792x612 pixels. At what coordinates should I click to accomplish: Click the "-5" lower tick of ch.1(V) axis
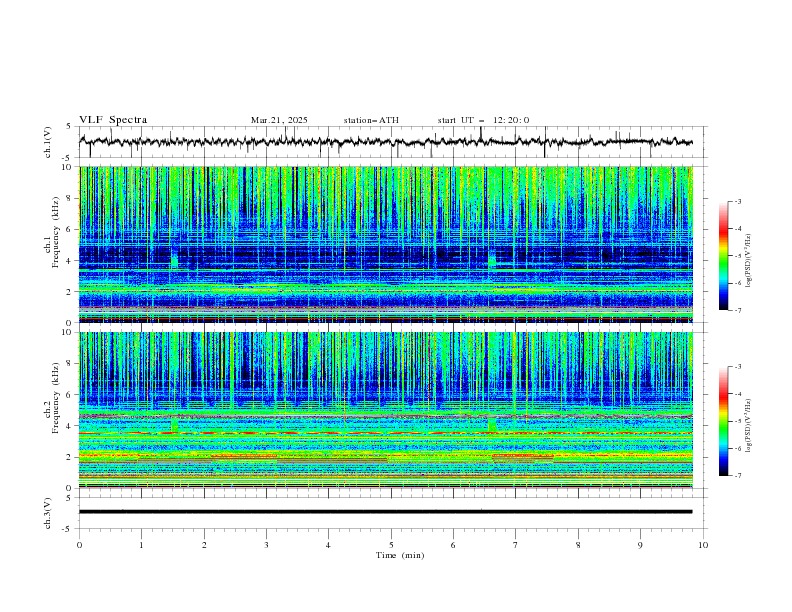(x=68, y=158)
